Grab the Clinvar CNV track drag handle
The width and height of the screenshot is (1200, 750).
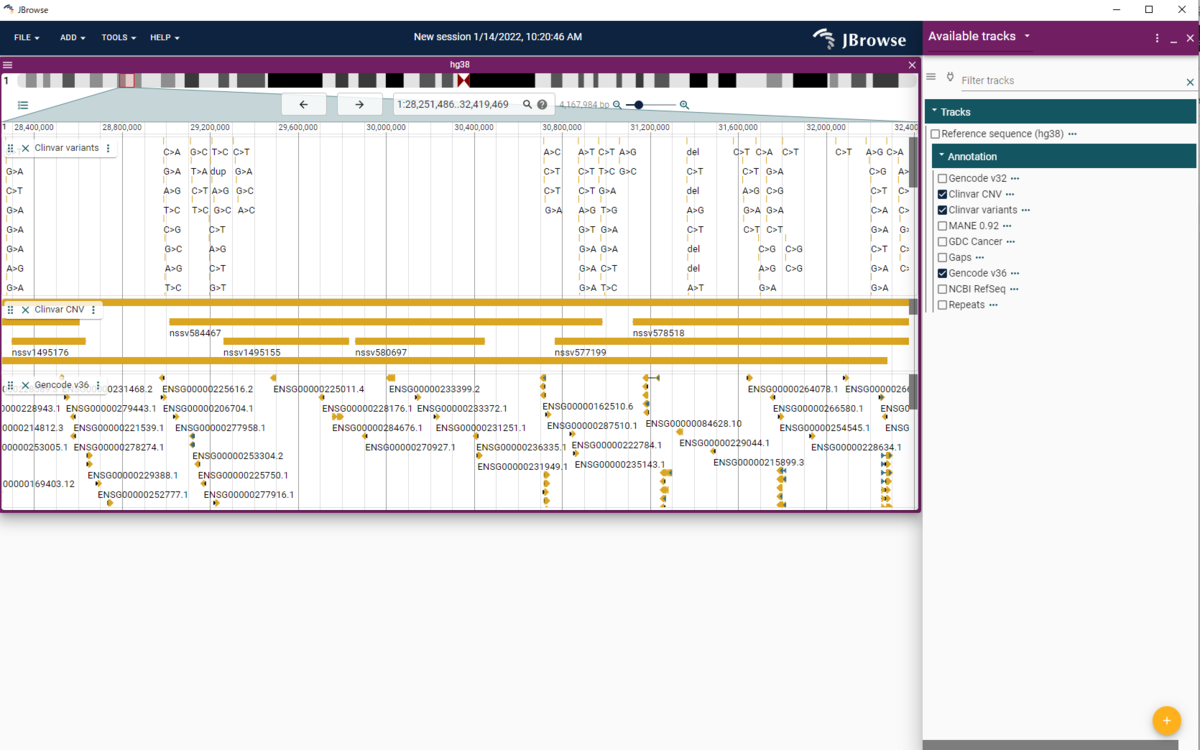click(x=11, y=310)
